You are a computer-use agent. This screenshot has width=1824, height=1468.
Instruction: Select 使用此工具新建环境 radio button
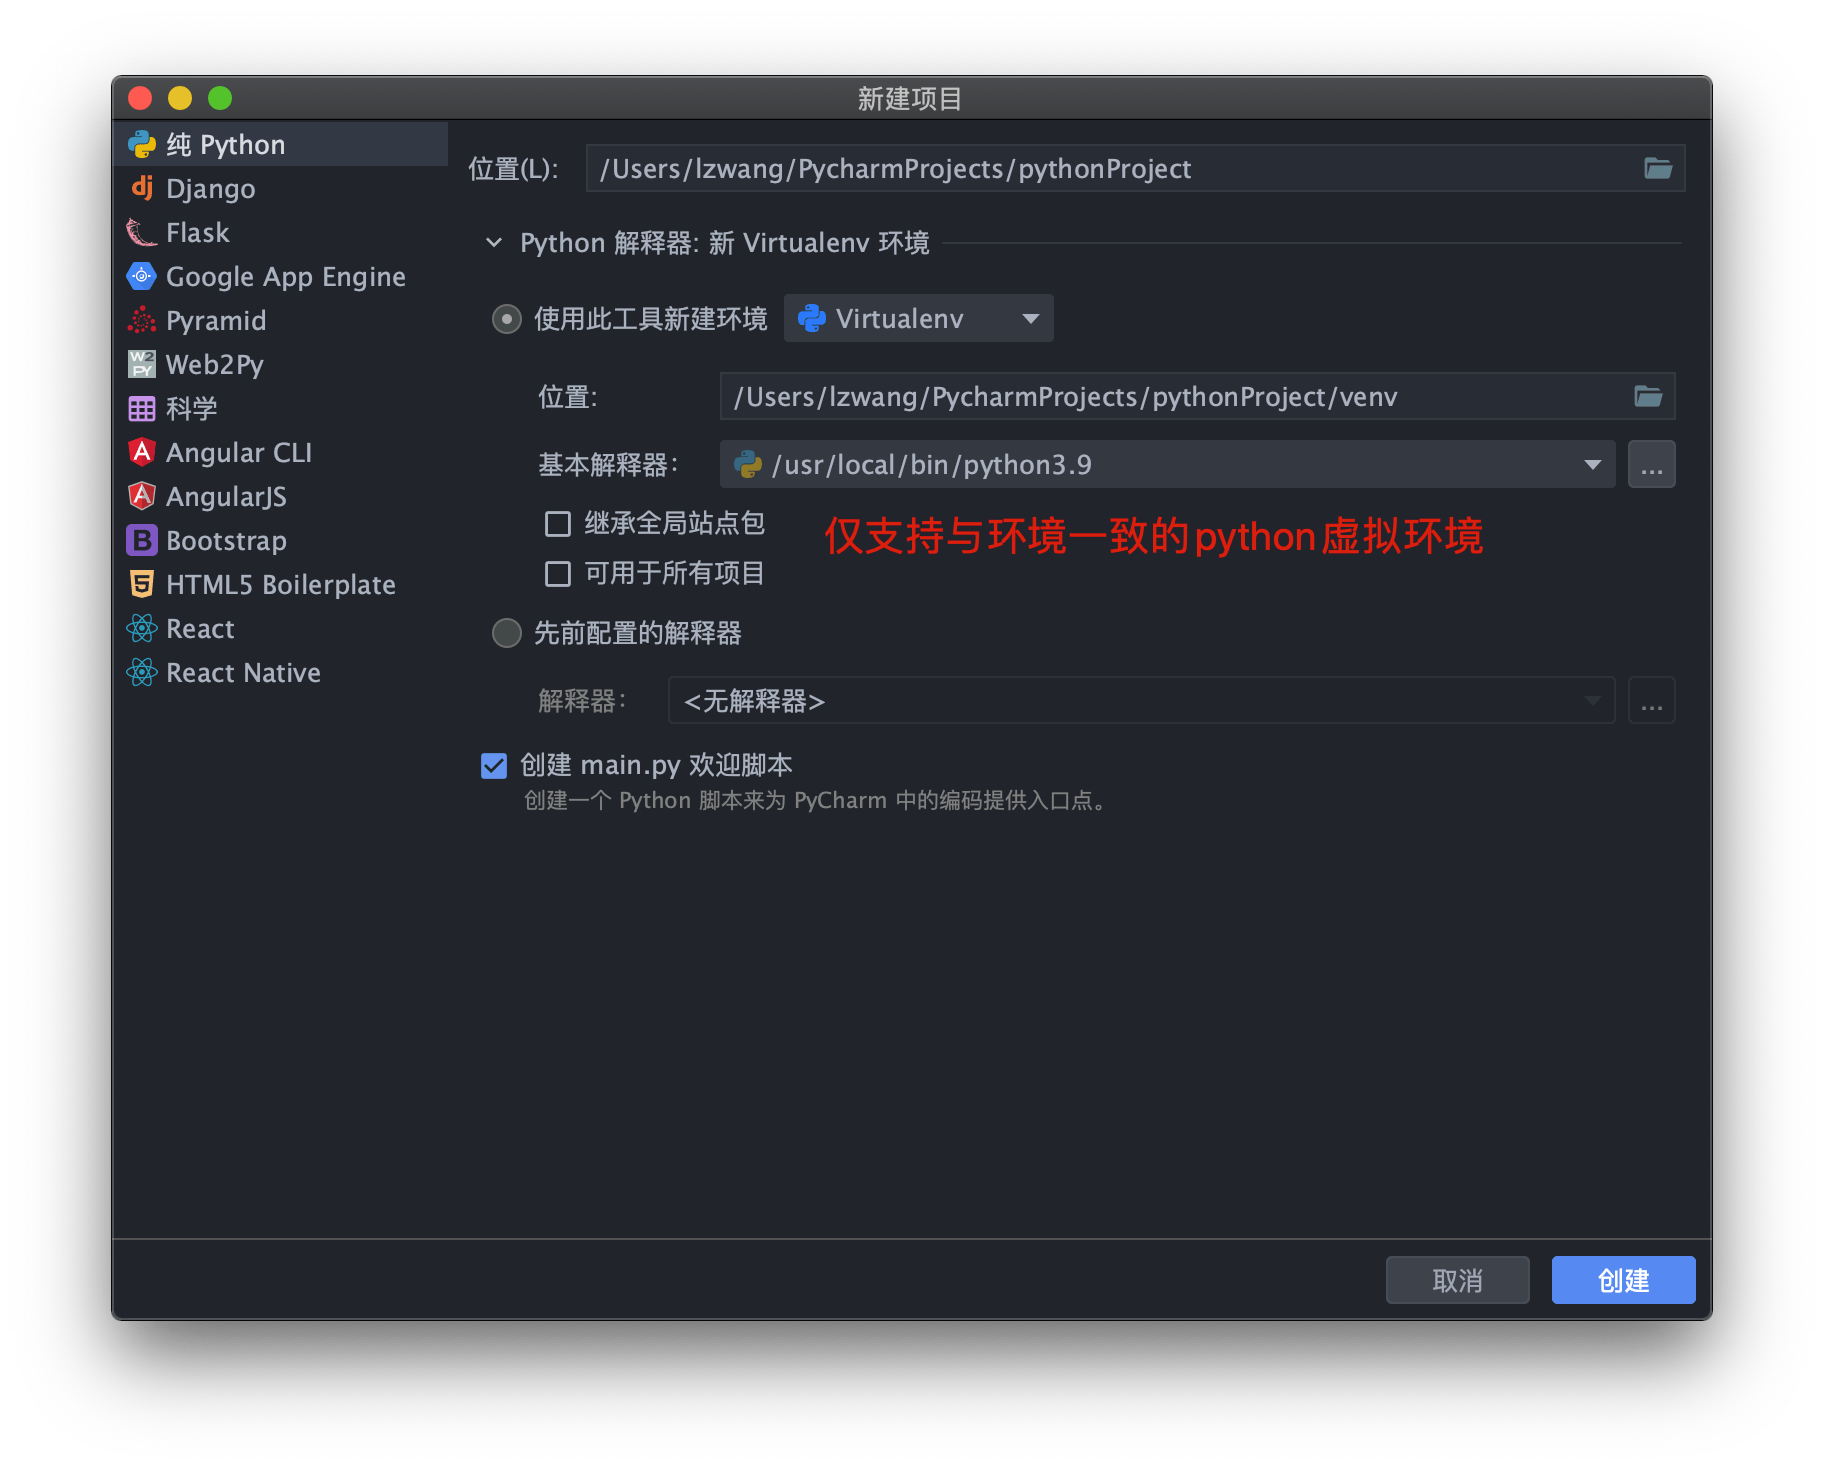[507, 319]
